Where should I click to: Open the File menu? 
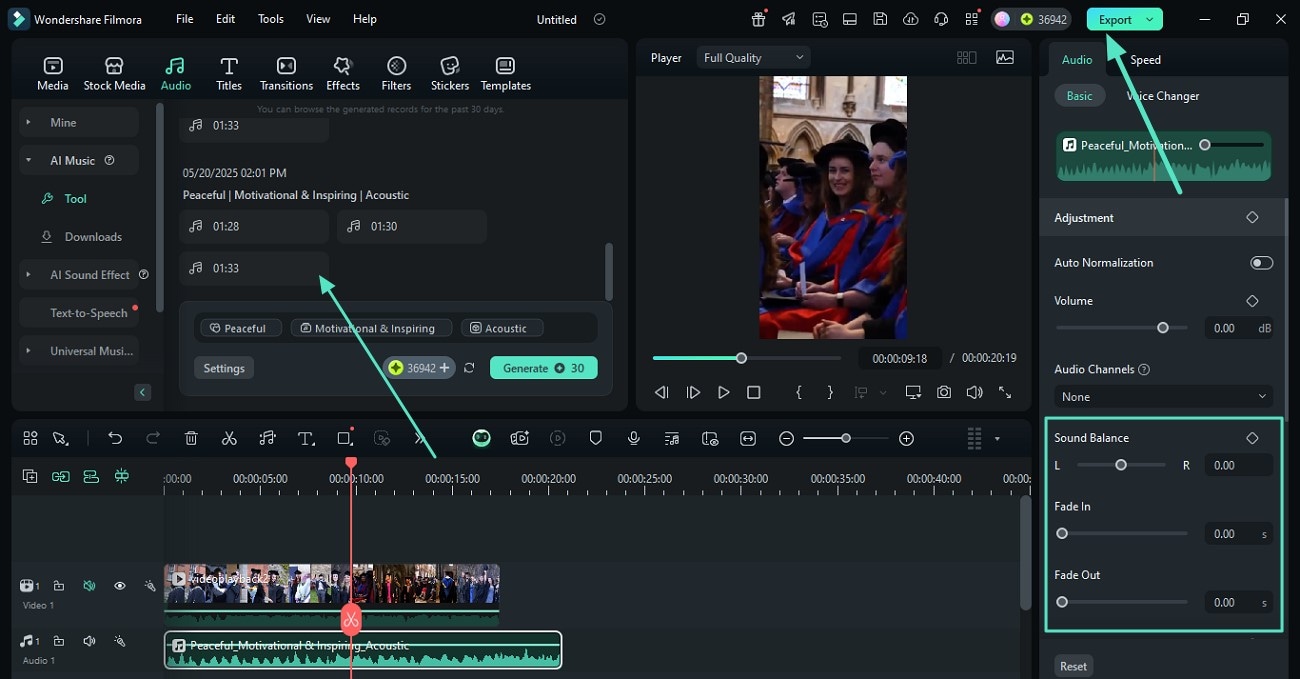184,19
